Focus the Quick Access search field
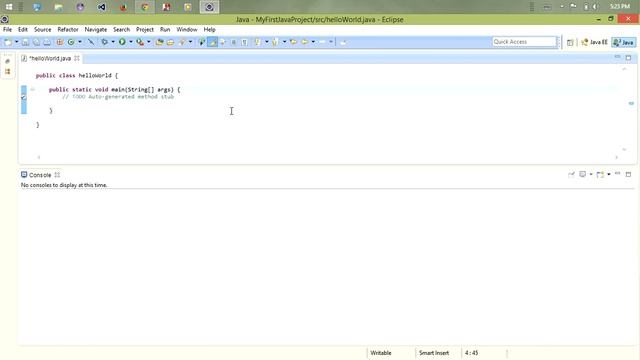Screen dimensions: 640x360 524,42
